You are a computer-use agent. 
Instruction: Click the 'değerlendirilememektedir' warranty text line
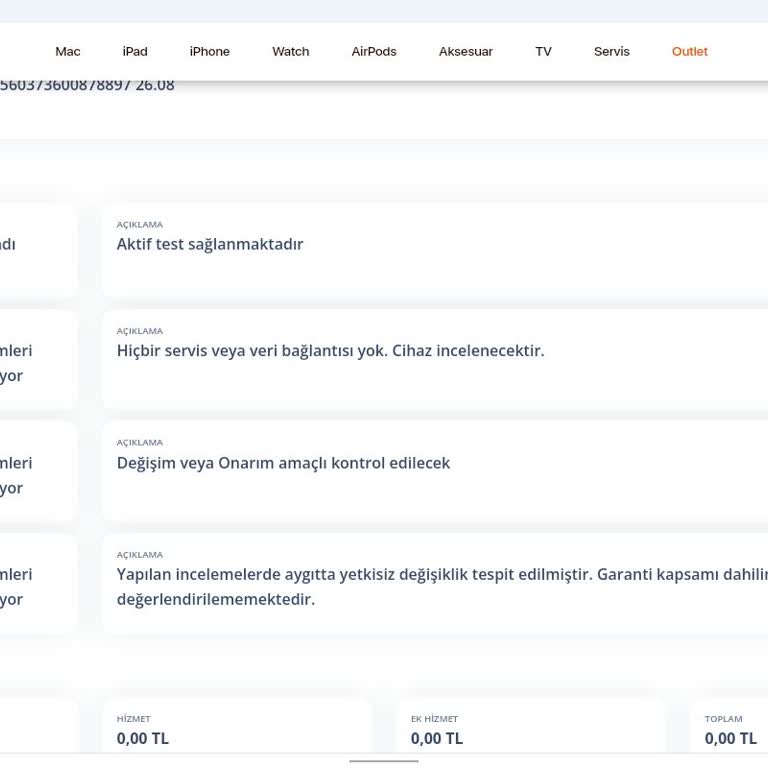[x=215, y=600]
